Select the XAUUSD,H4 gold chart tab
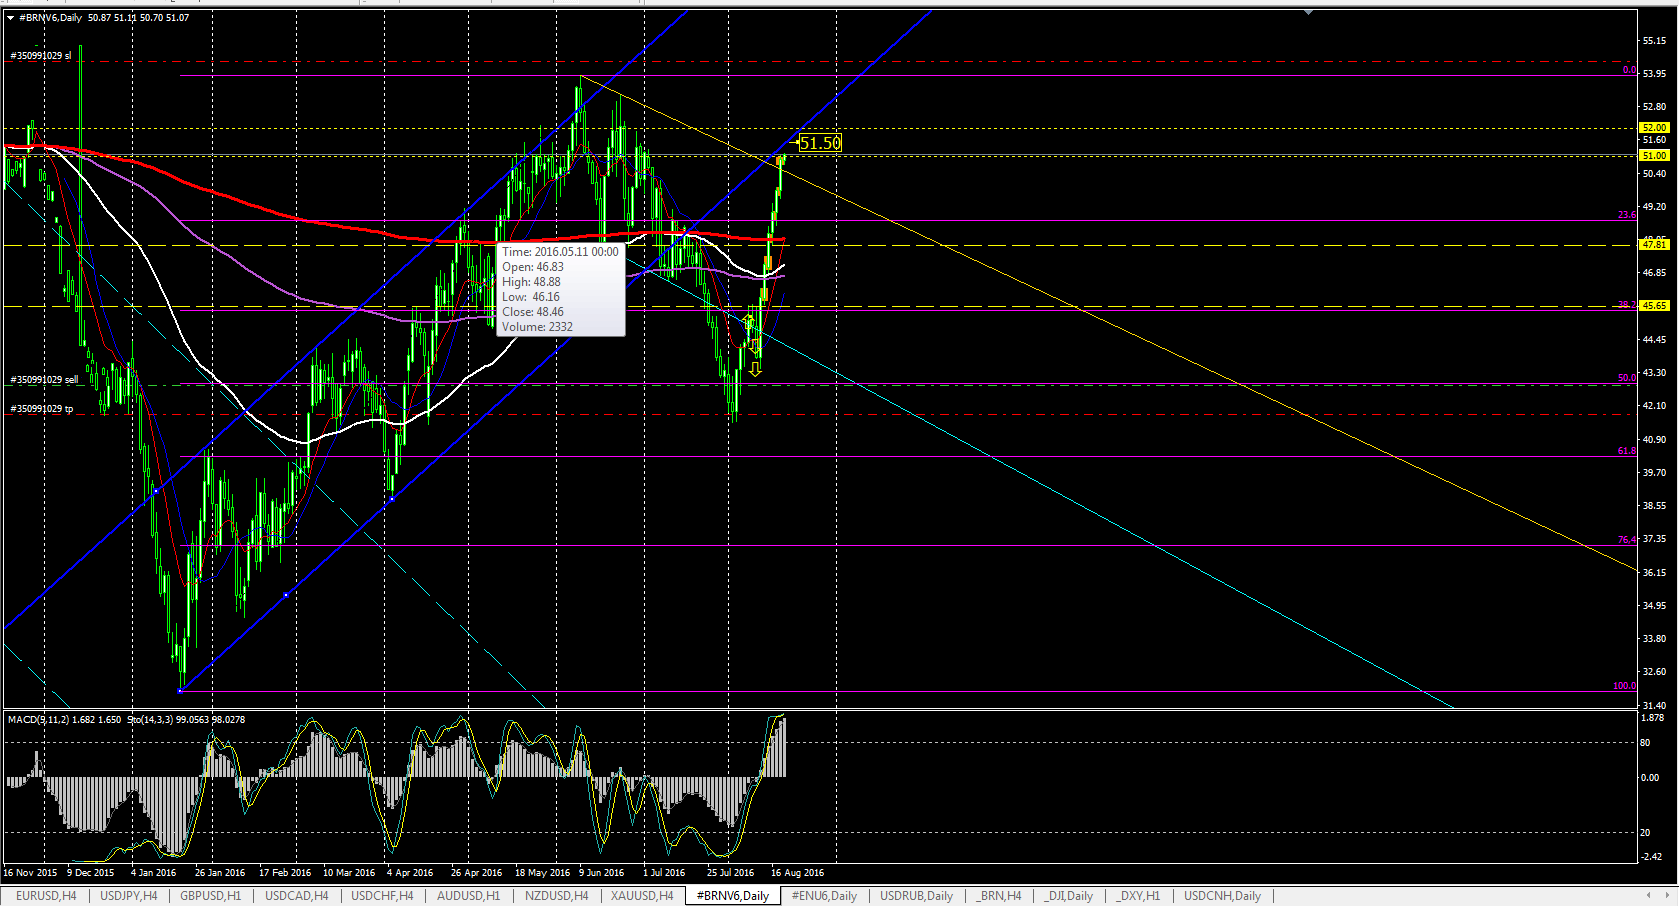Screen dimensions: 1679x907 tap(642, 896)
